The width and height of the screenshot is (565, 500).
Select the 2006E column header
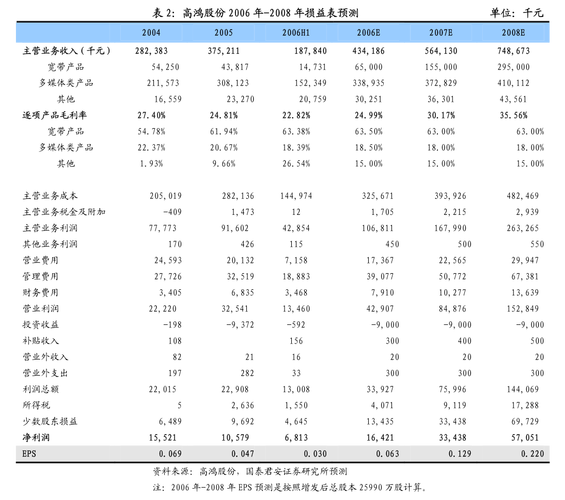369,33
